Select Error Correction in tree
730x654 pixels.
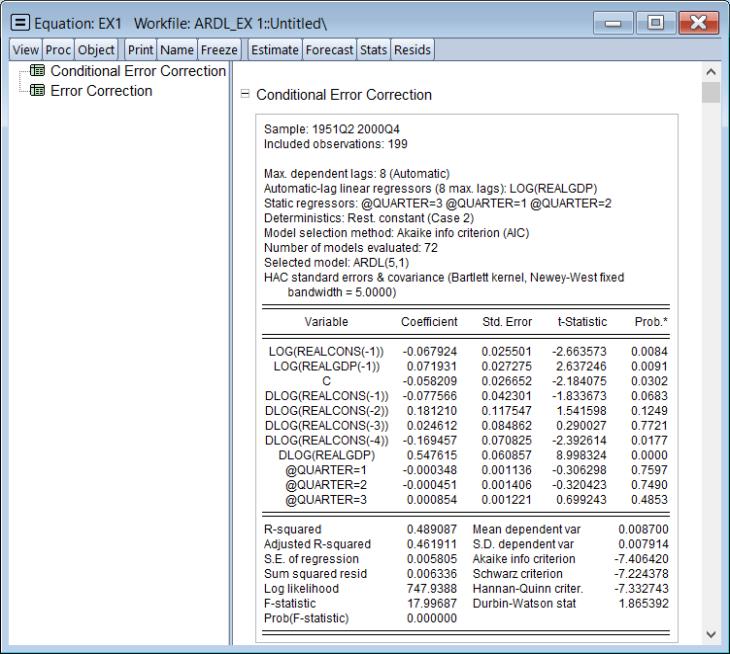(101, 91)
